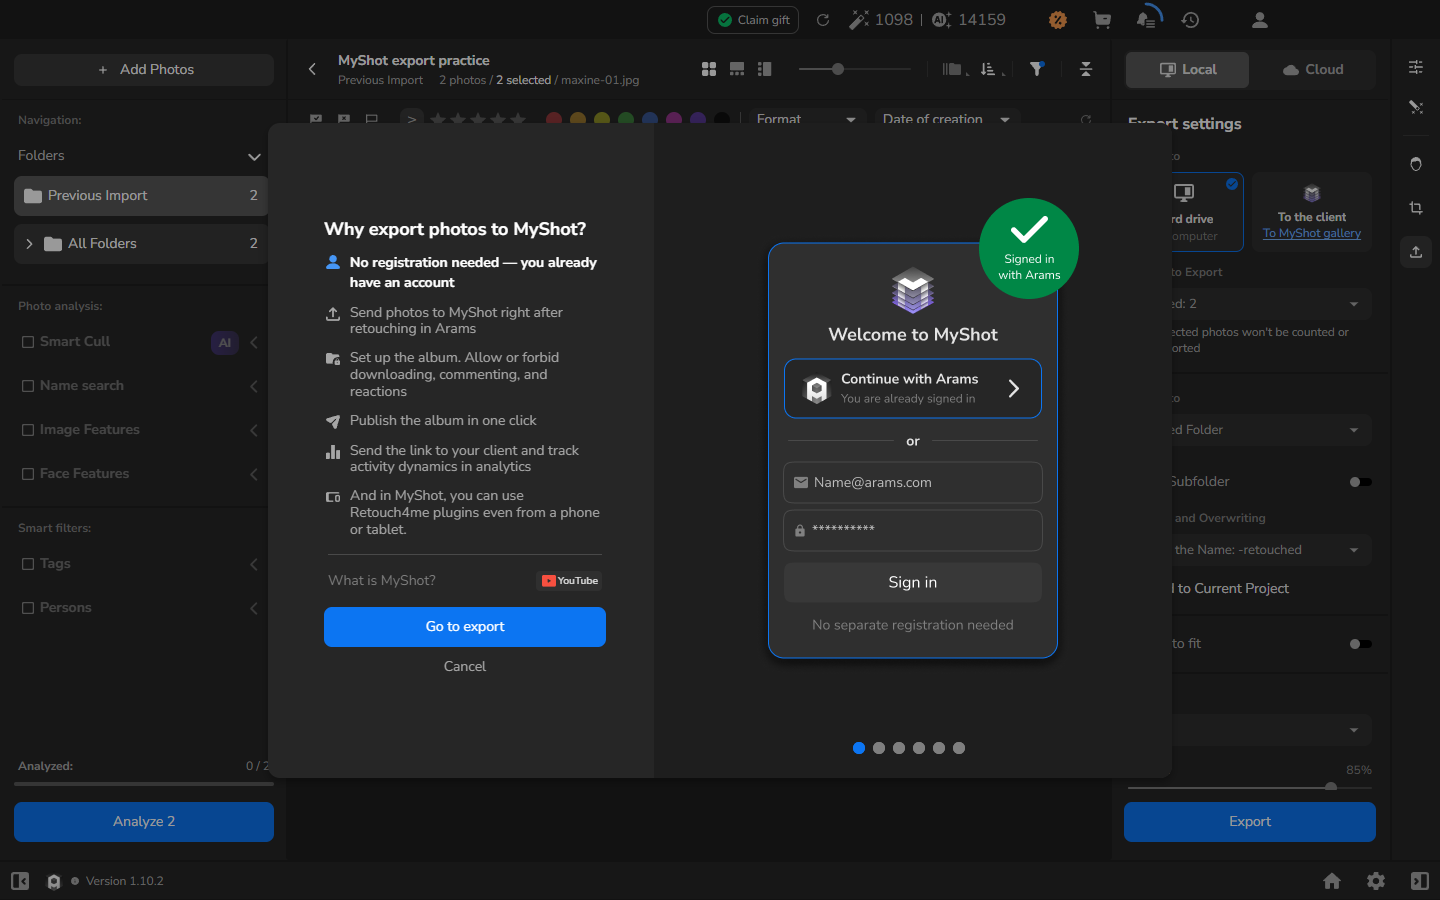Click the Name@arams.com email field

point(913,482)
